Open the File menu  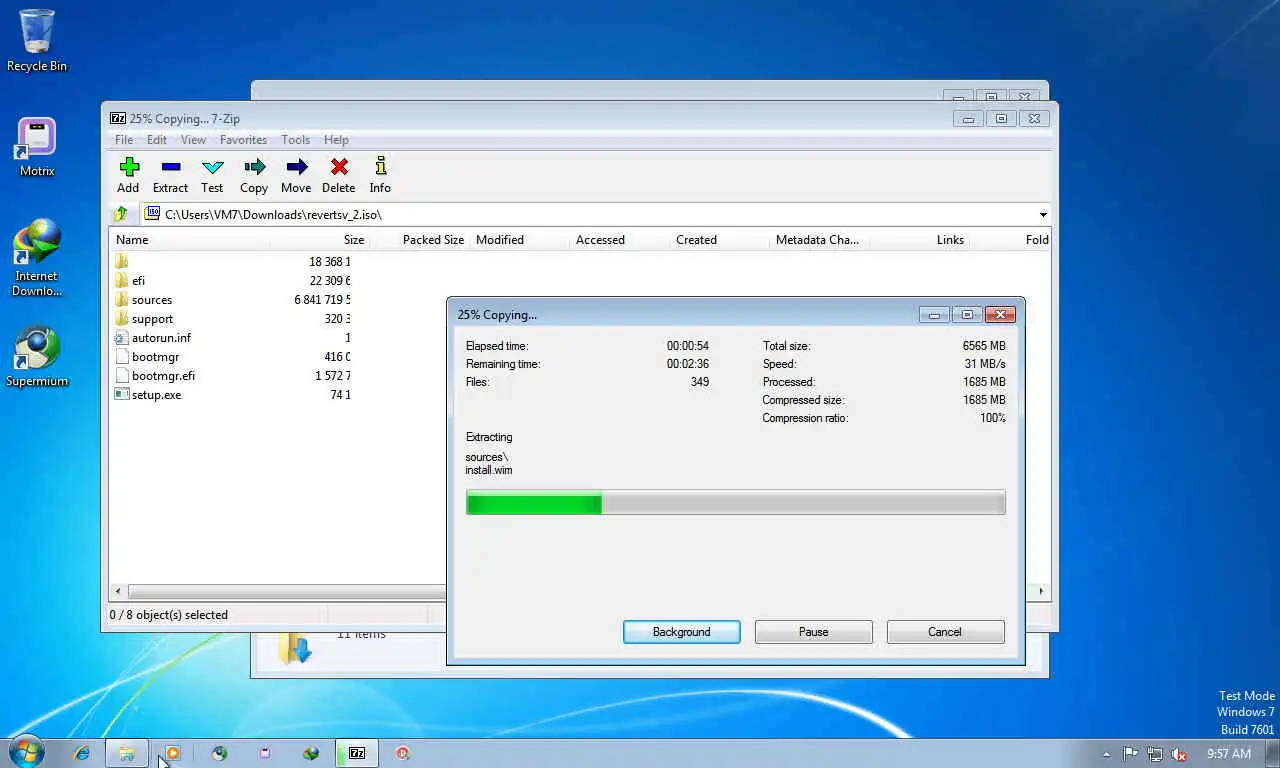tap(124, 140)
